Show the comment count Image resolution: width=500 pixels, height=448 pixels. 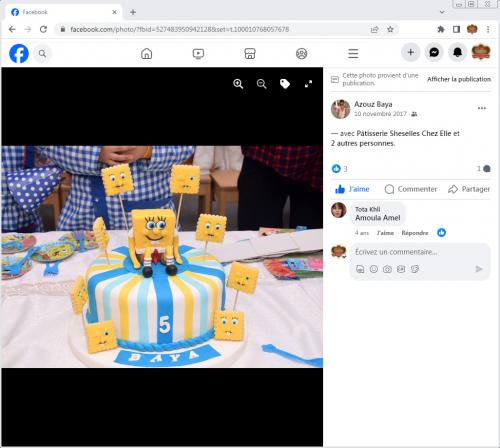coord(484,169)
